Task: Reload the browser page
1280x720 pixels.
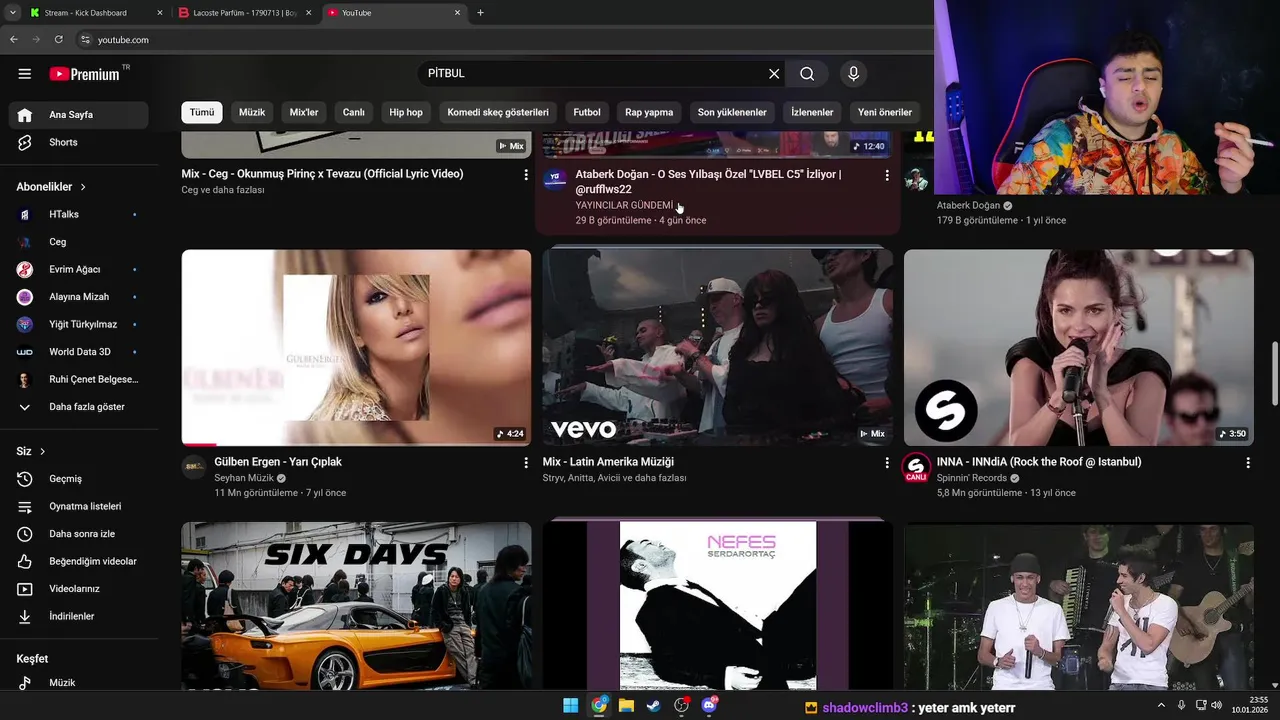Action: (59, 40)
